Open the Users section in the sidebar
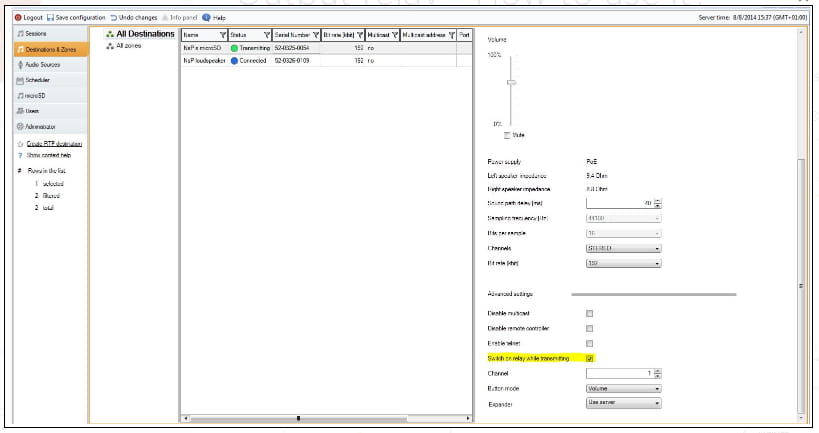Viewport: 819px width, 433px height. [x=51, y=111]
